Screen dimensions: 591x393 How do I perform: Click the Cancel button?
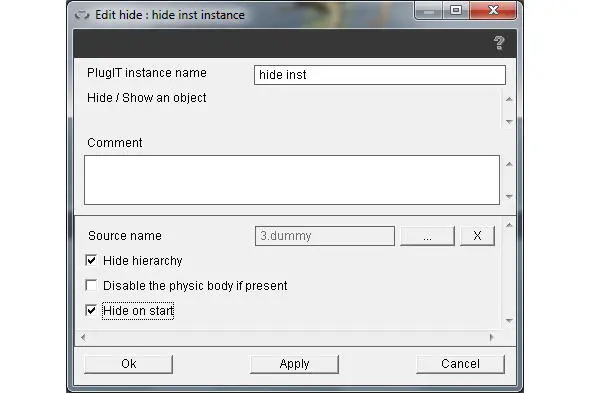coord(460,364)
